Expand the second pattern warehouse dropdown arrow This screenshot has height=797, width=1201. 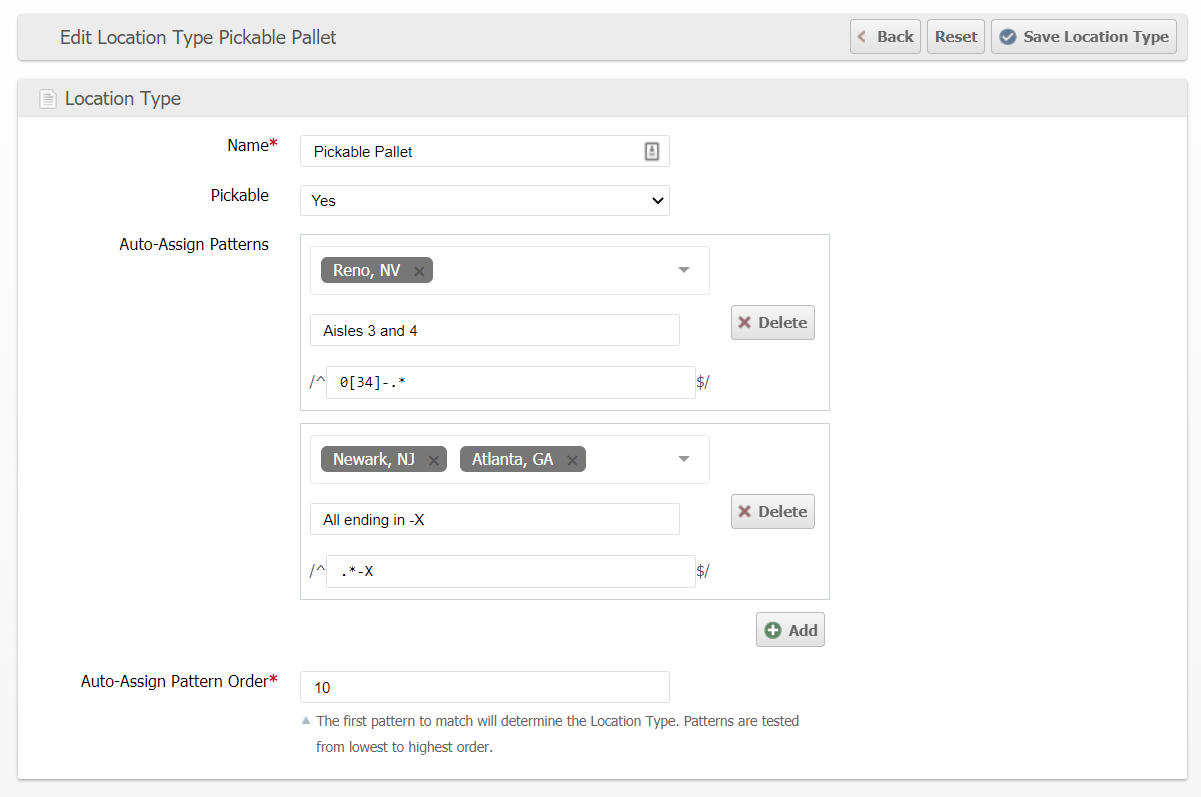pos(684,459)
